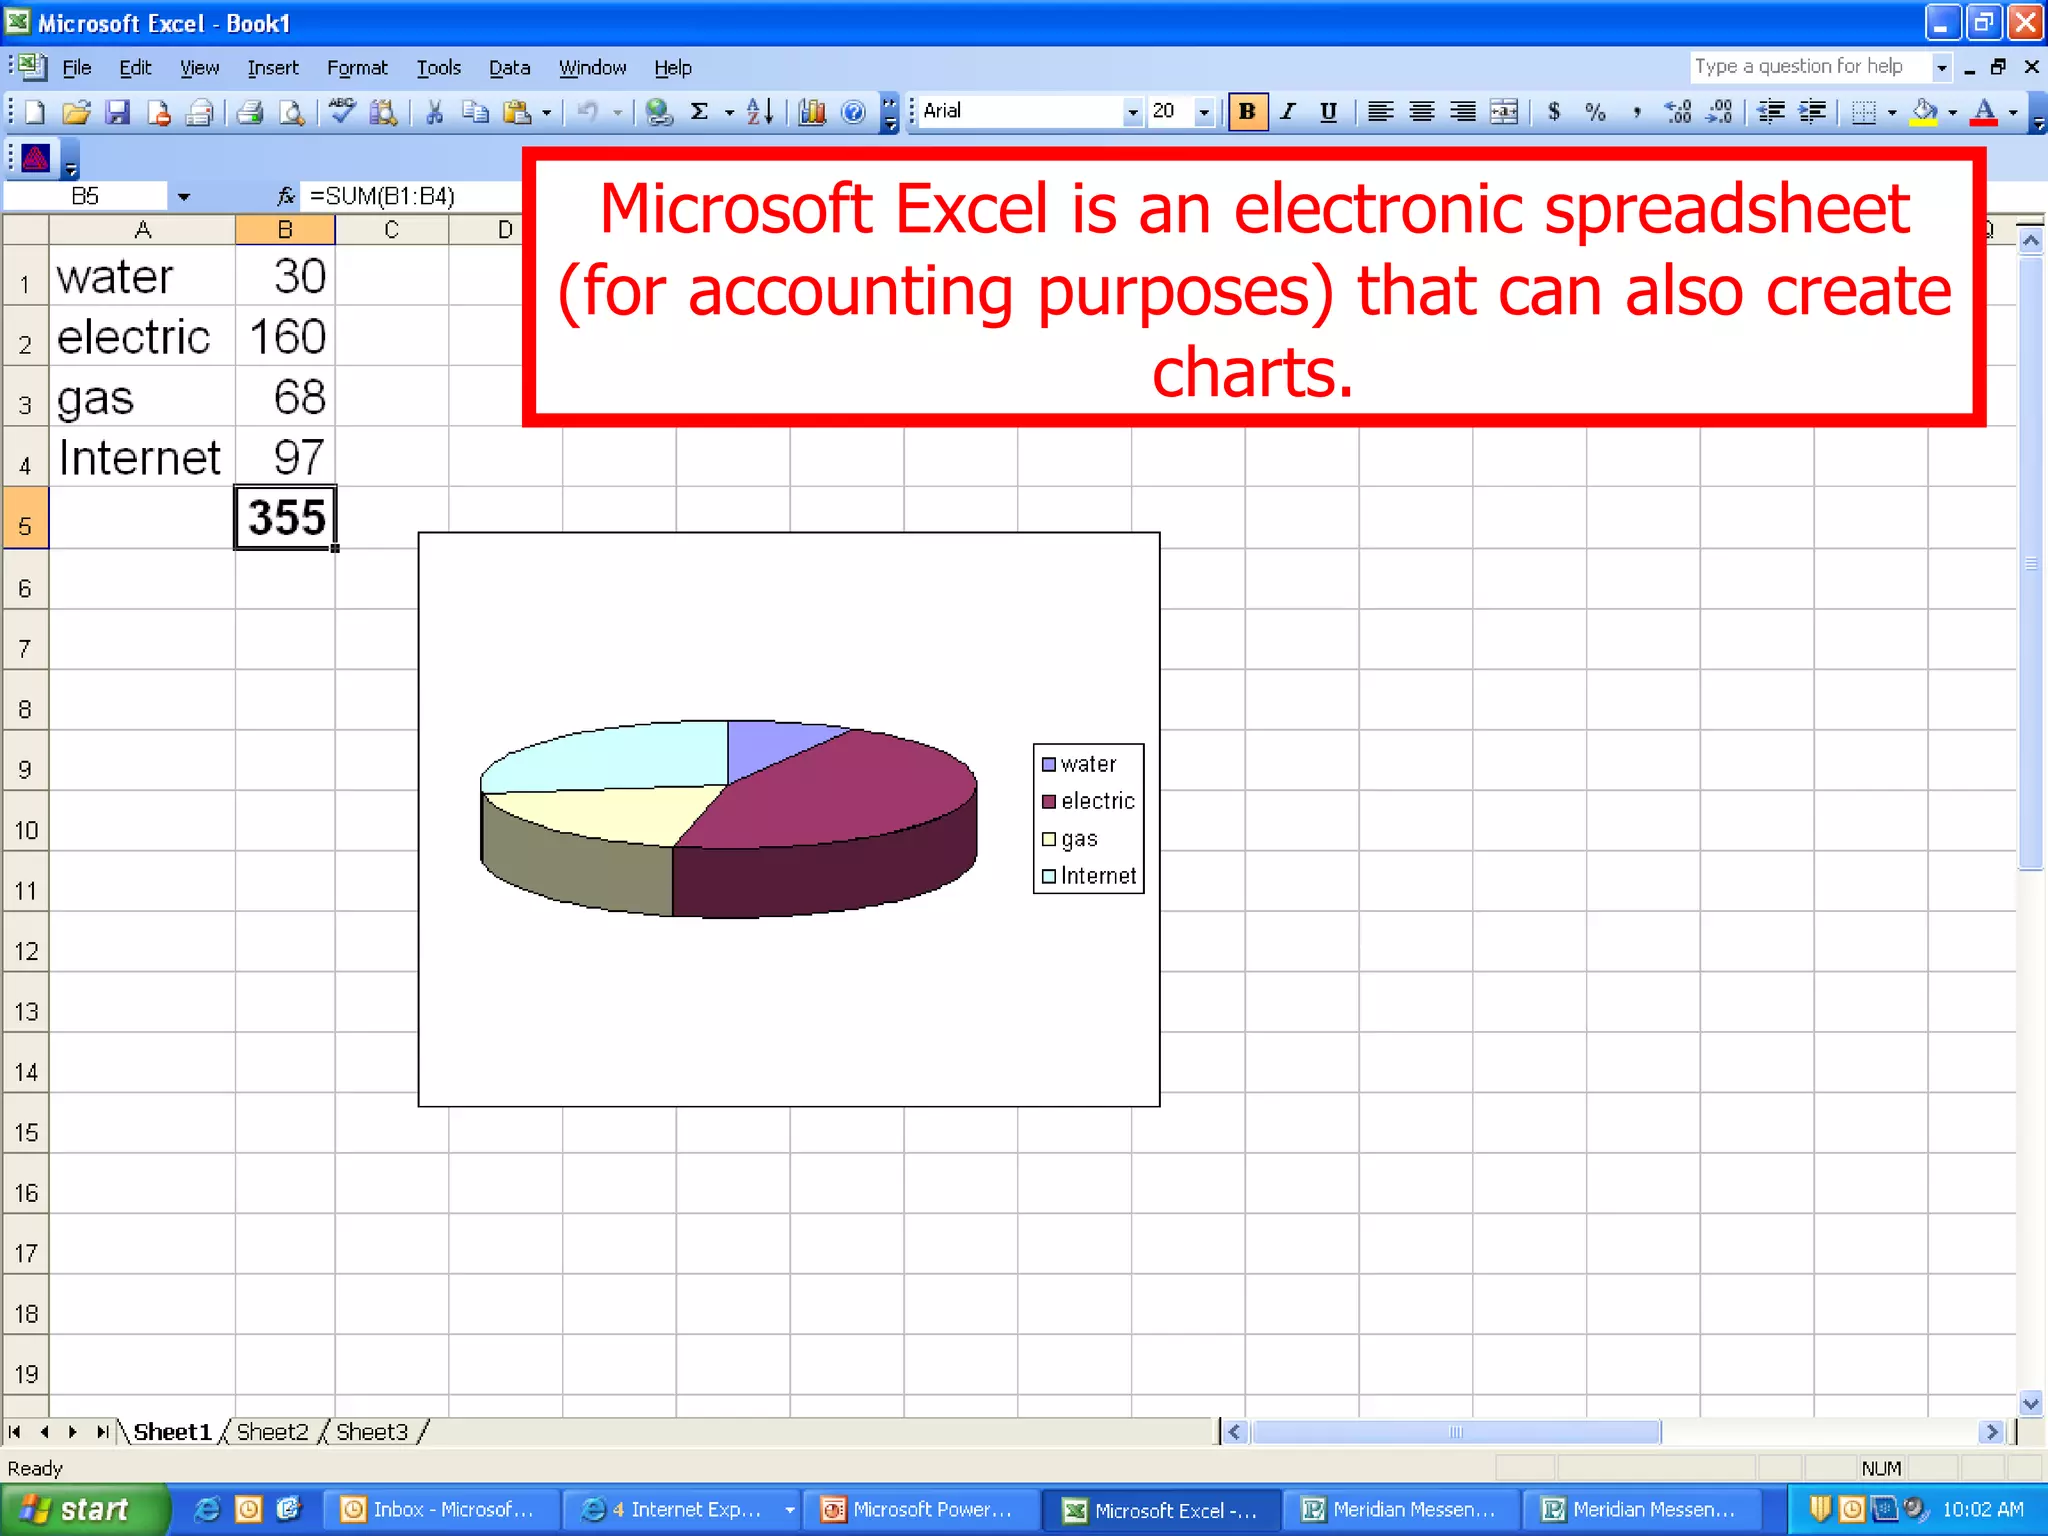The width and height of the screenshot is (2048, 1536).
Task: Open the Format menu
Action: 357,68
